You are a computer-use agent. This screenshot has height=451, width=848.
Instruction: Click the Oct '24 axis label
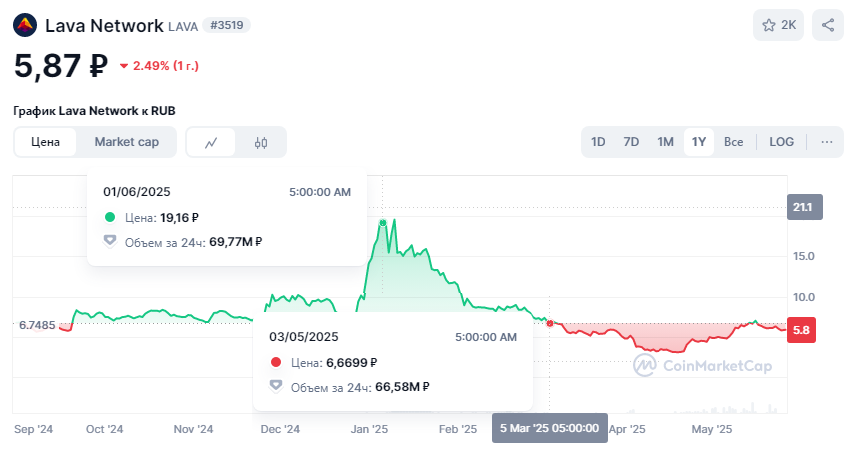click(104, 429)
